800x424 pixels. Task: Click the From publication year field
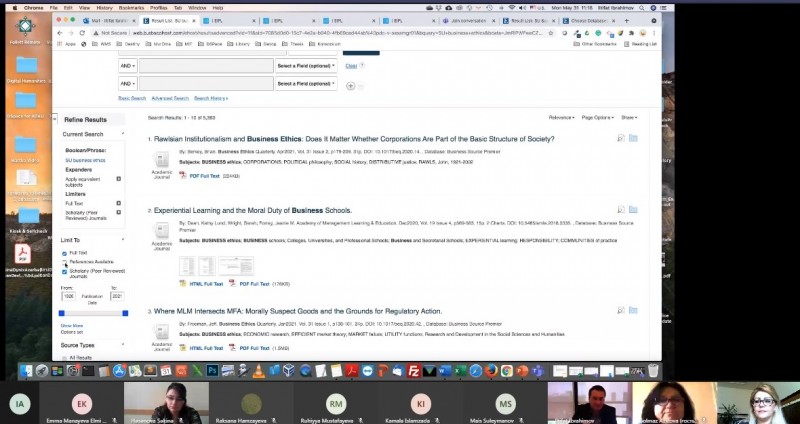point(68,296)
